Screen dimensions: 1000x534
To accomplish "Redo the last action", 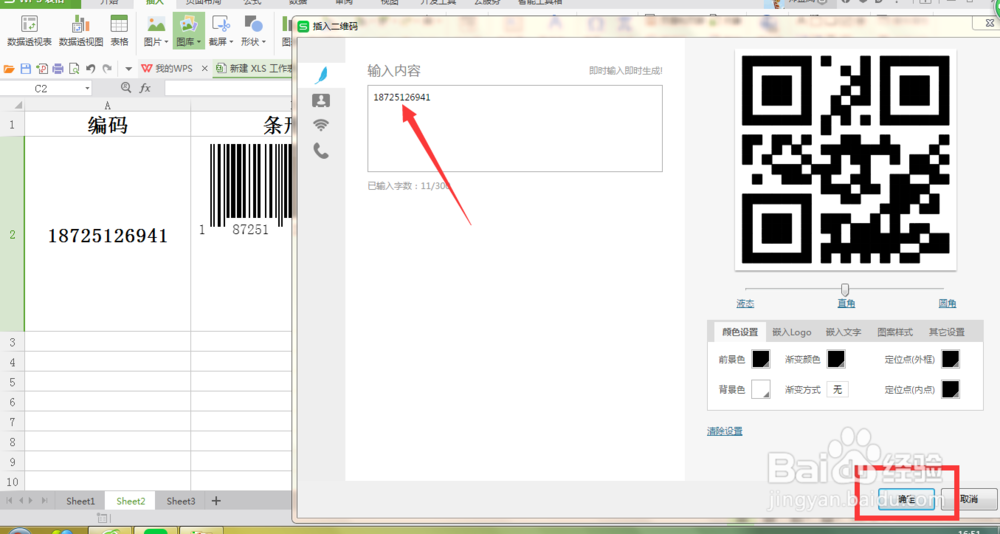I will [107, 68].
